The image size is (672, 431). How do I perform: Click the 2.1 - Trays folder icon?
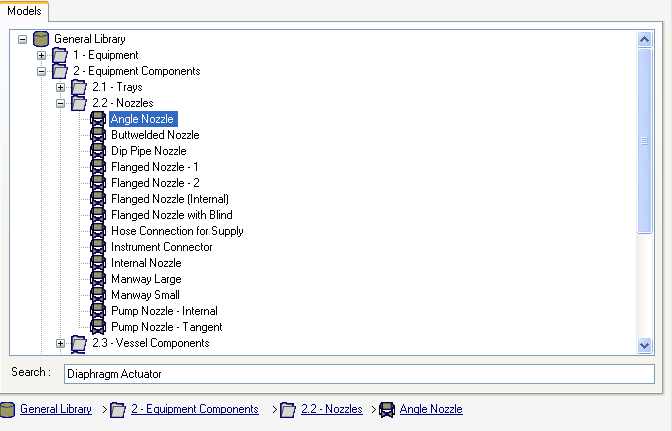click(79, 87)
